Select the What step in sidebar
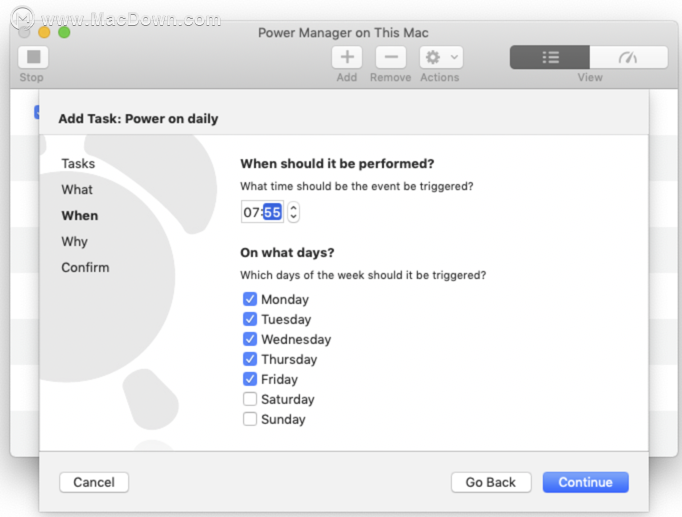Screen dimensions: 682x517 tap(77, 190)
